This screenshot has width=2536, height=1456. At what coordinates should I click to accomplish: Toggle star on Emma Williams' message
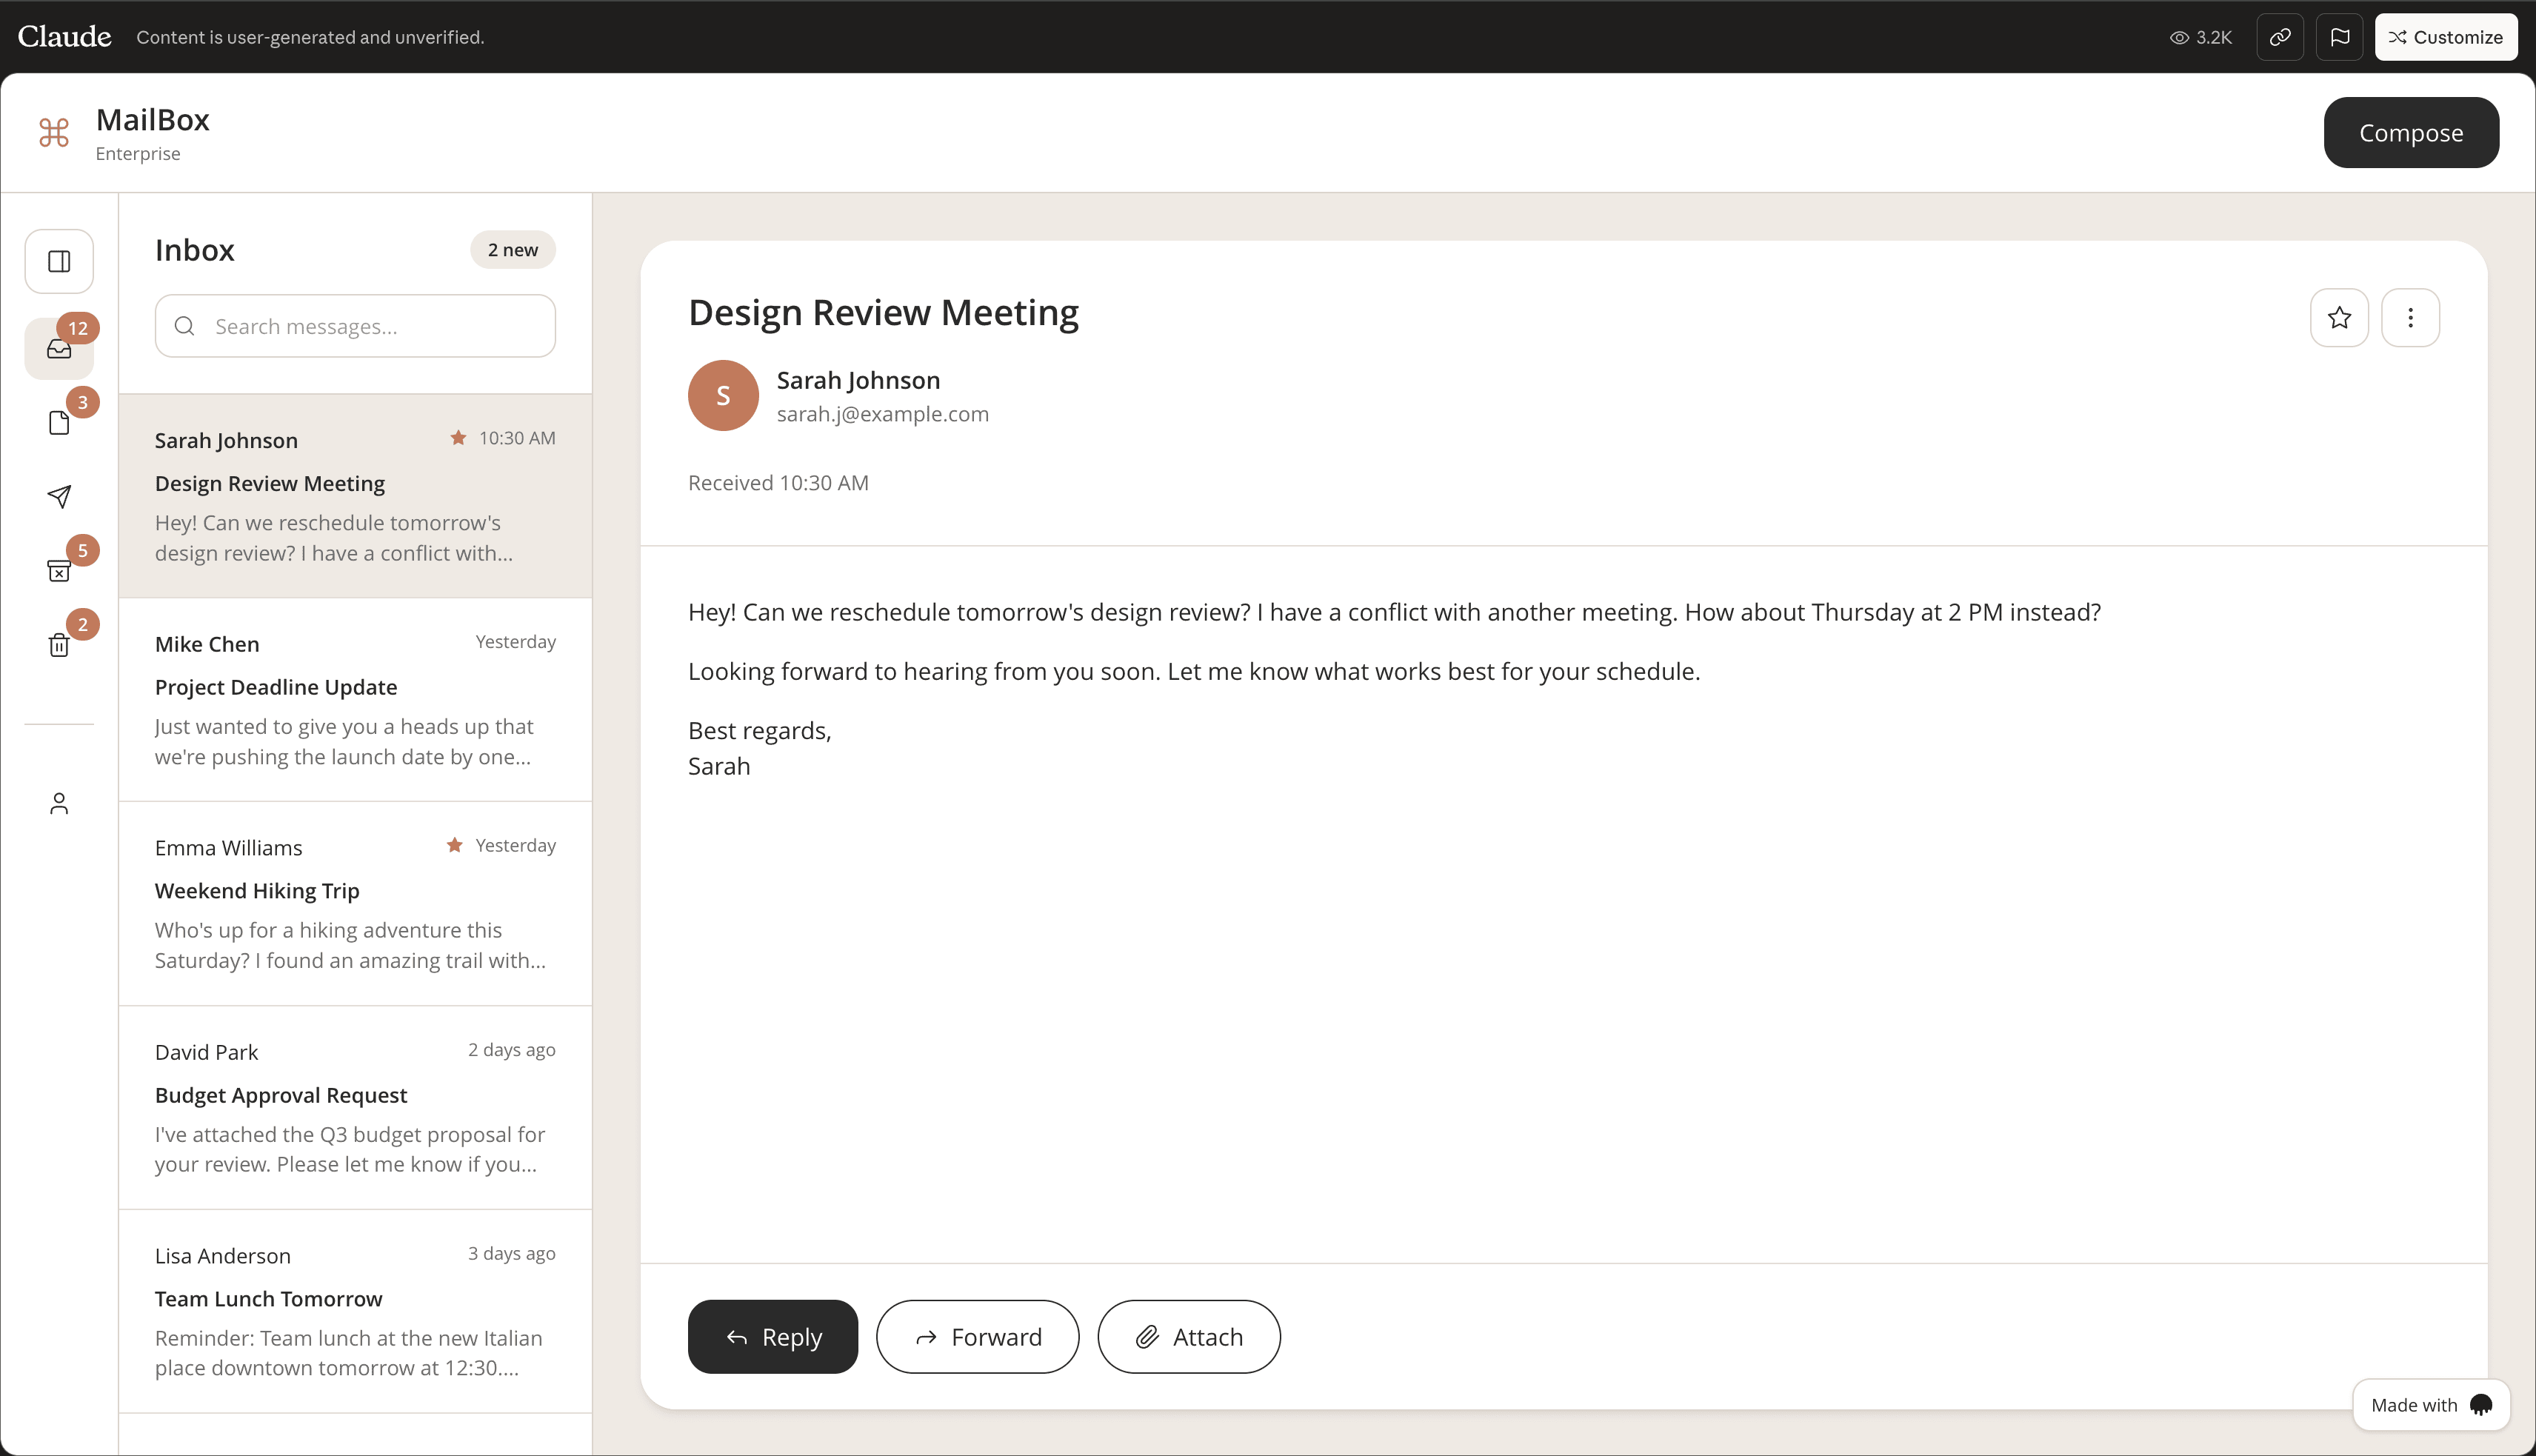tap(454, 845)
